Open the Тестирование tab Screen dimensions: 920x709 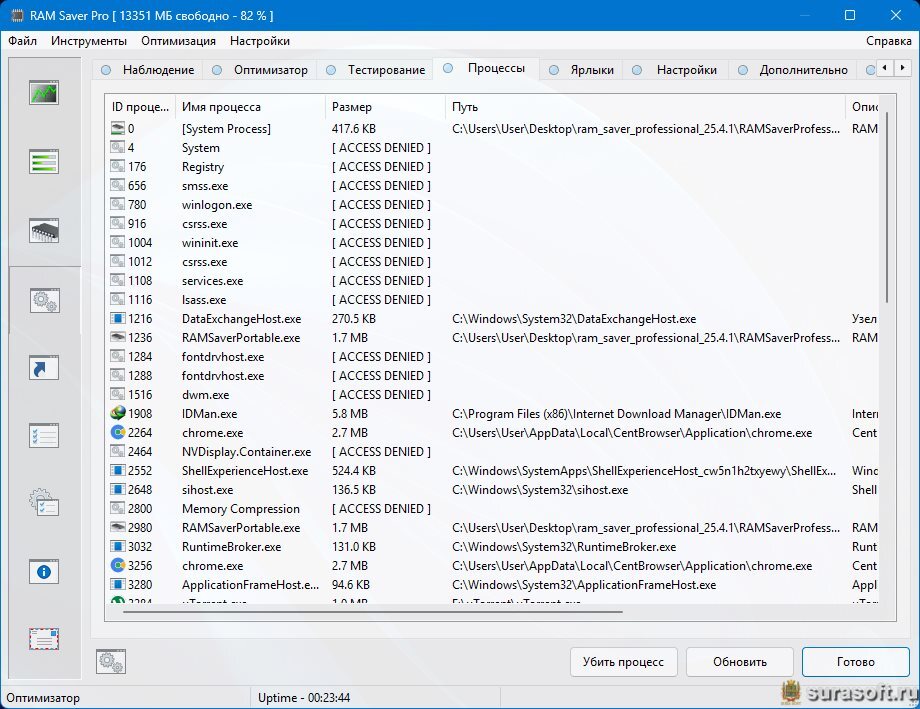click(x=376, y=70)
